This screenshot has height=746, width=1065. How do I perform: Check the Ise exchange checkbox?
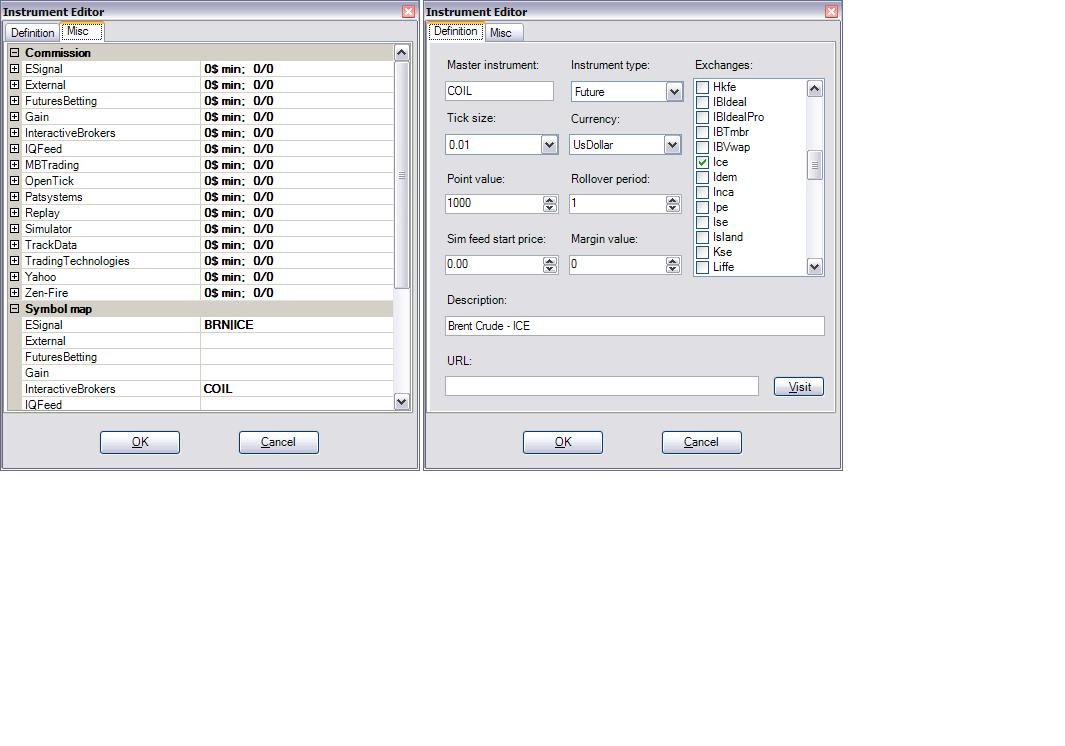[x=703, y=222]
